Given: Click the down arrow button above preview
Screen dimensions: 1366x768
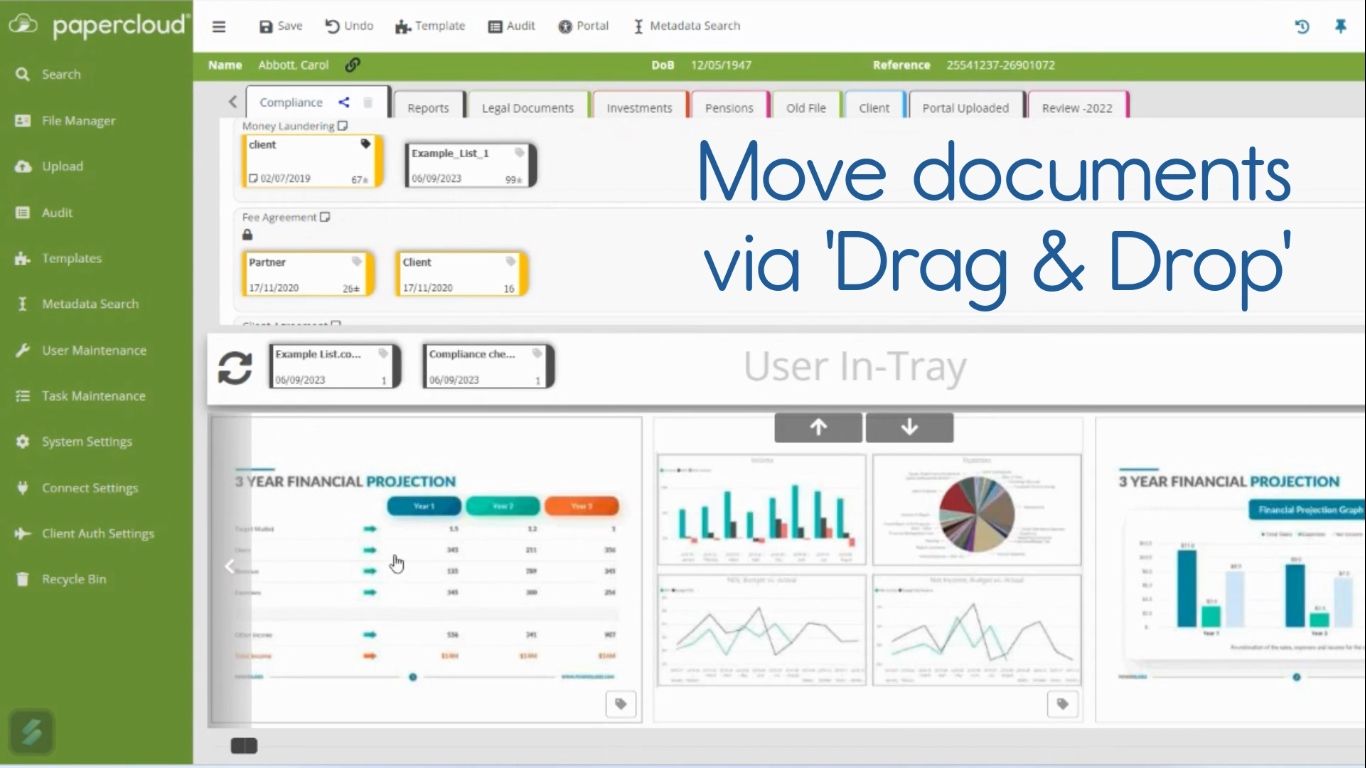Looking at the screenshot, I should pos(909,427).
